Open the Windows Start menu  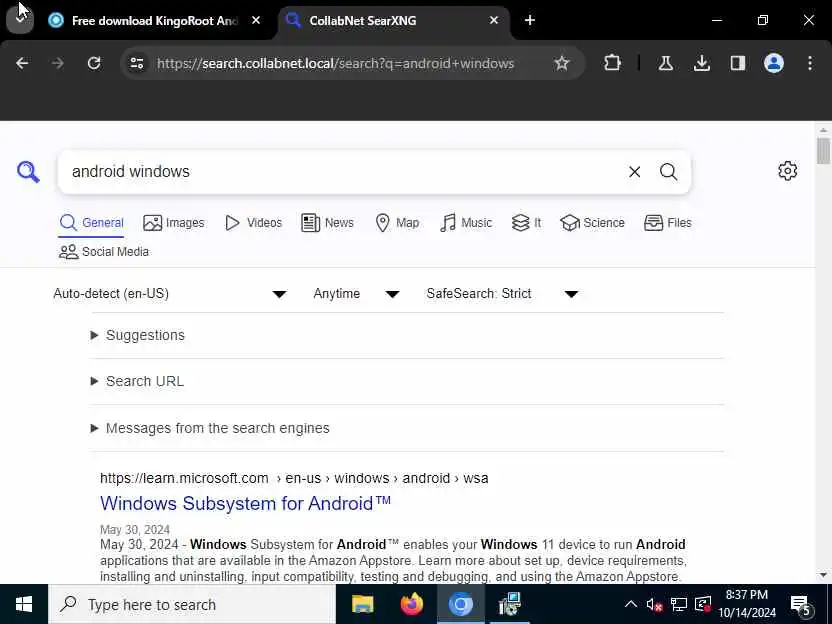point(24,604)
